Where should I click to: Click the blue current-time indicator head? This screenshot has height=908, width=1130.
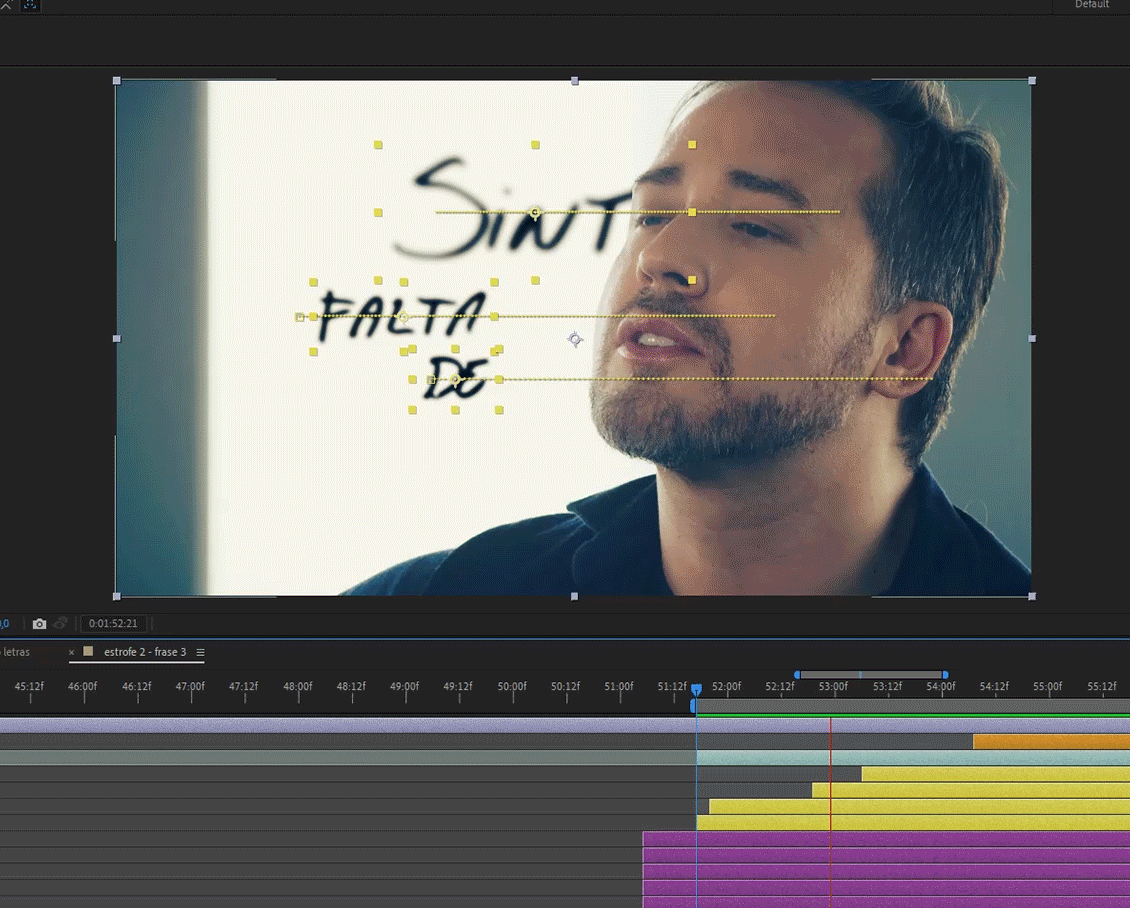tap(696, 690)
